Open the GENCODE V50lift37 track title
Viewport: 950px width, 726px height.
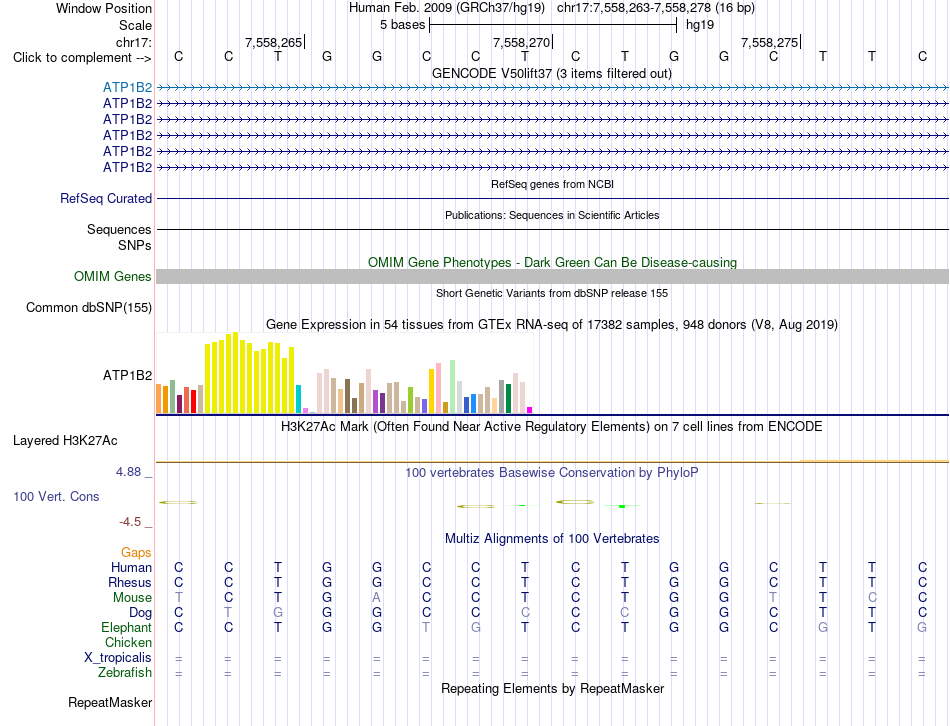[552, 73]
